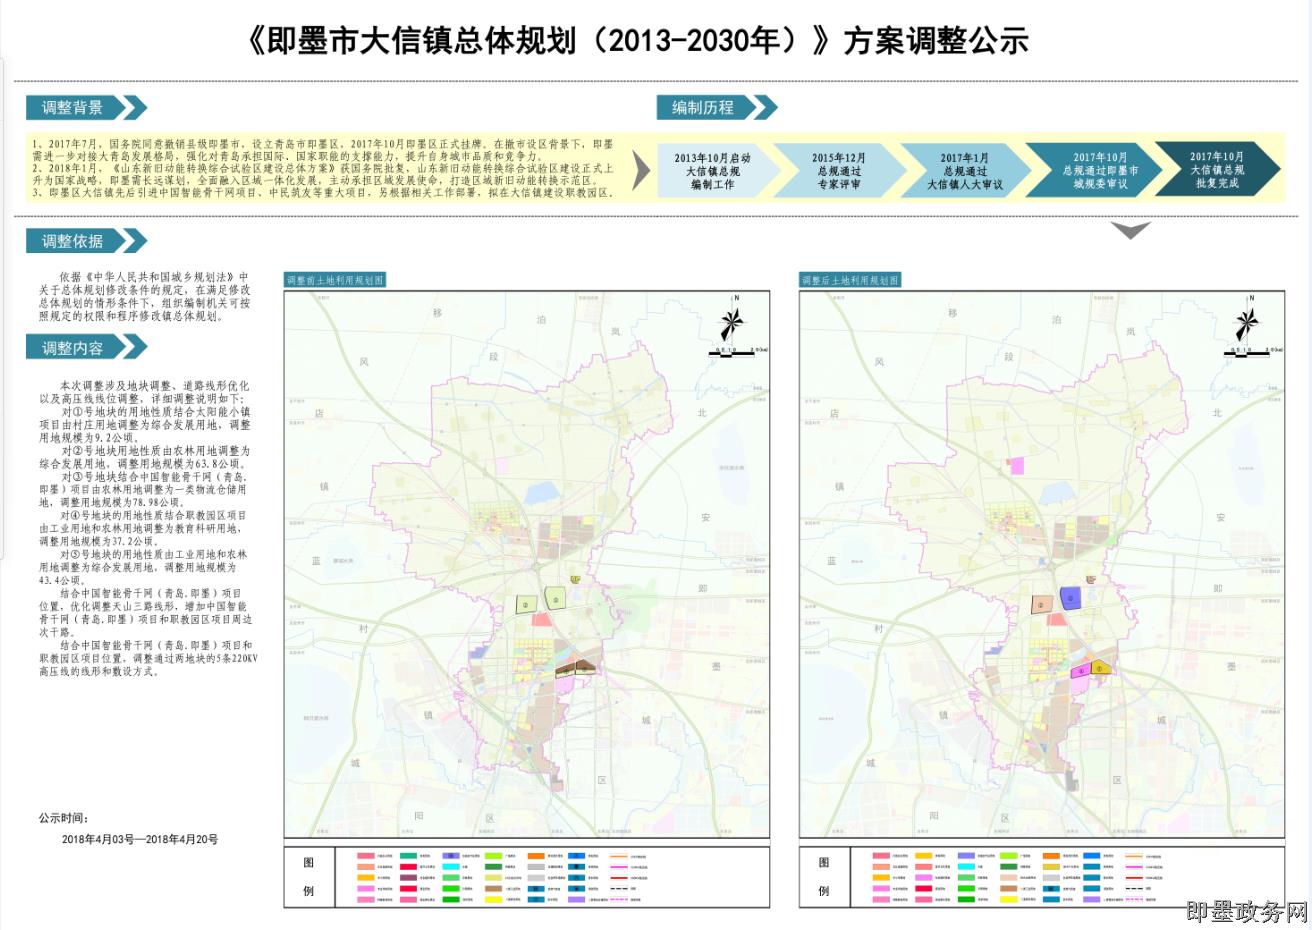Open the pre-adjustment land use map
Image resolution: width=1312 pixels, height=930 pixels.
coord(527,565)
